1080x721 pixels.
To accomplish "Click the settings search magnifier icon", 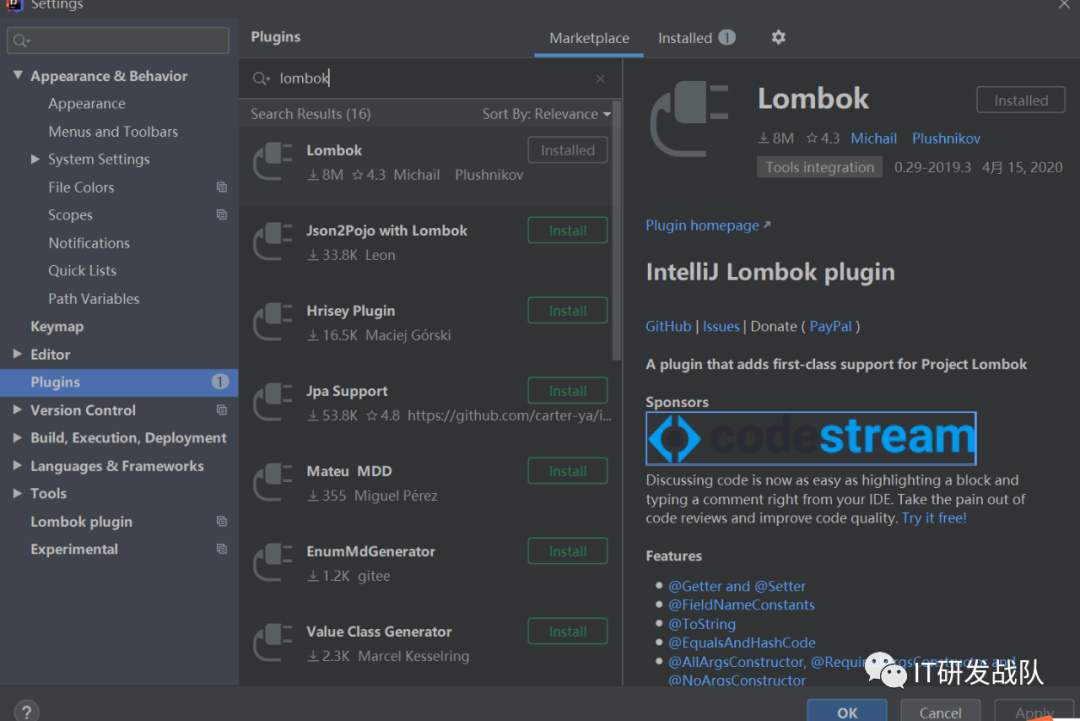I will tap(21, 41).
